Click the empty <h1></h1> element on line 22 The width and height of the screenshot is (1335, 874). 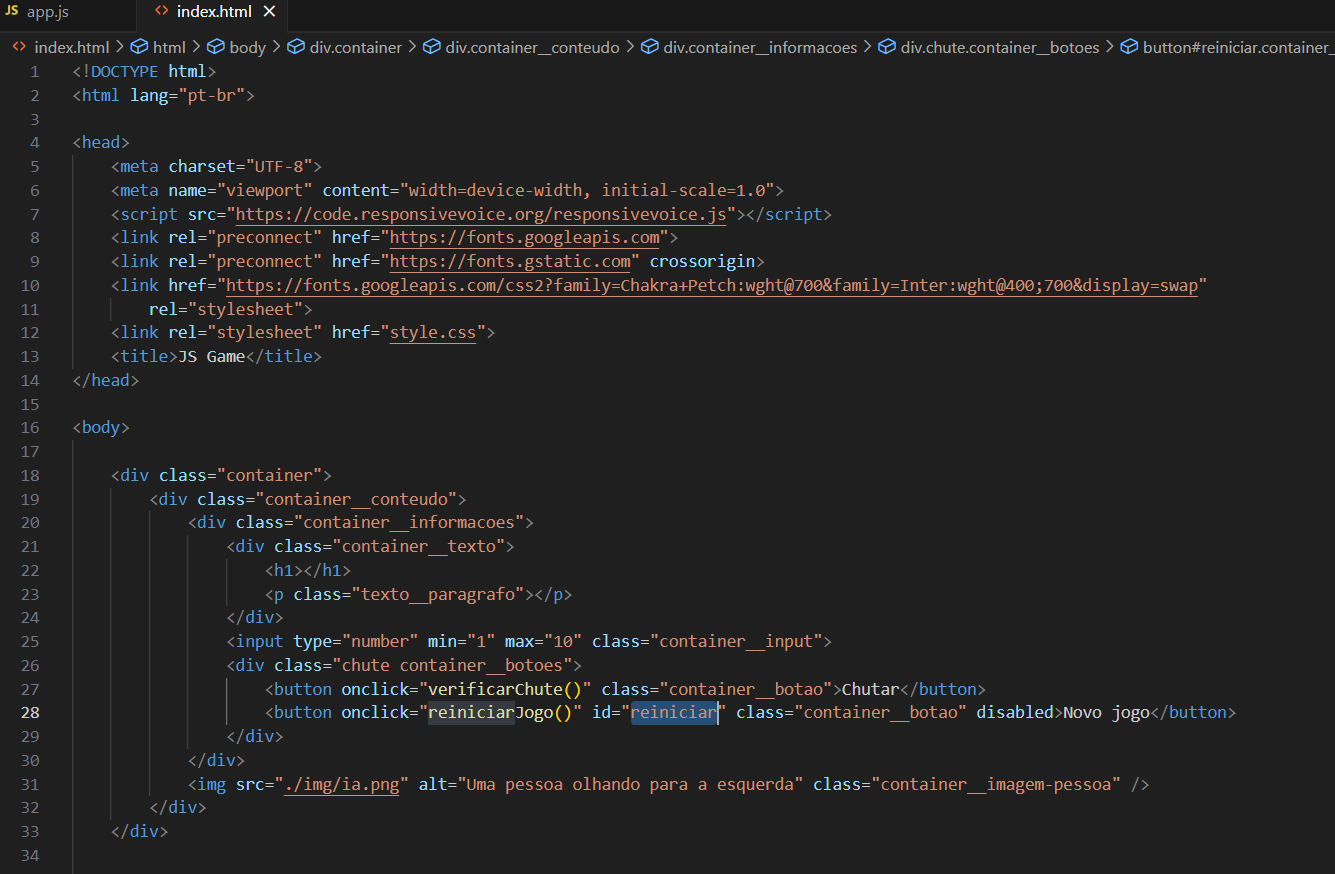pyautogui.click(x=308, y=570)
